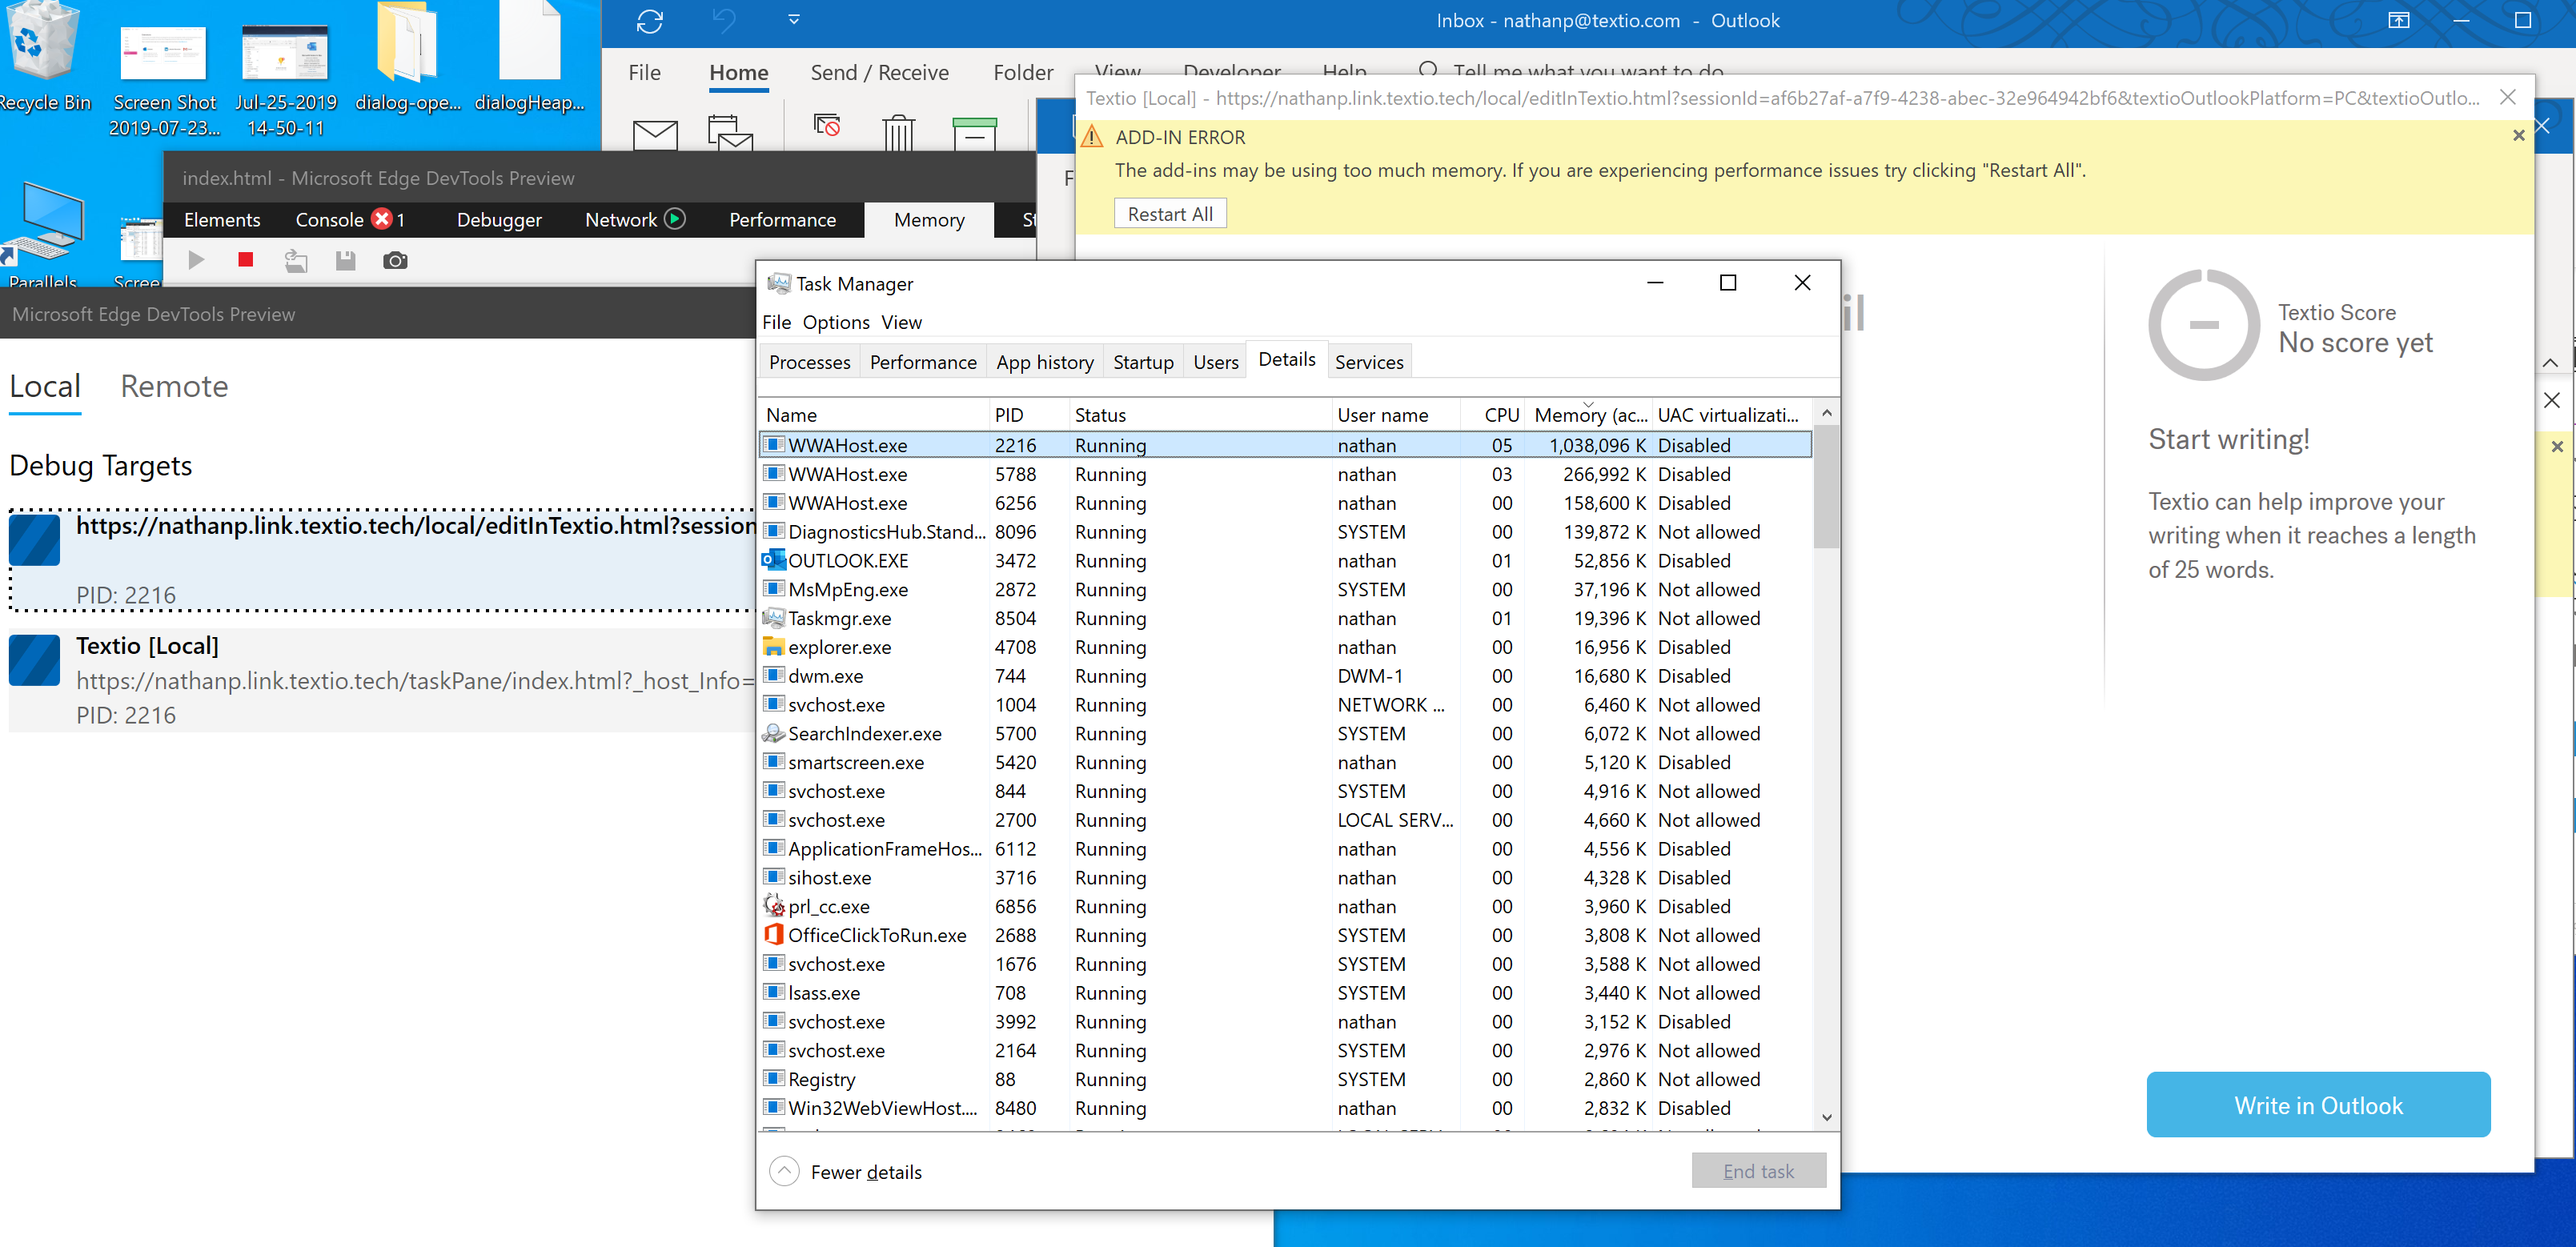
Task: Click the Send/Receive All Folders icon in Outlook
Action: pyautogui.click(x=650, y=21)
